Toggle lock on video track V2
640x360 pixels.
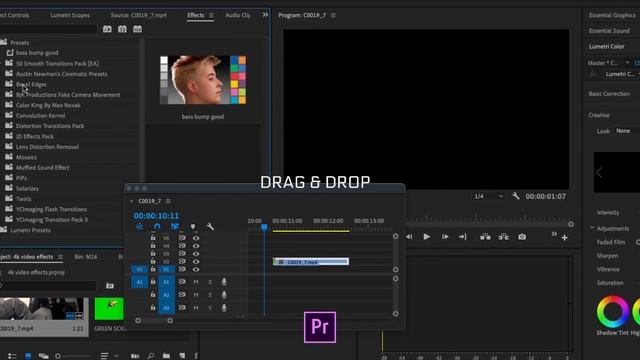[153, 261]
